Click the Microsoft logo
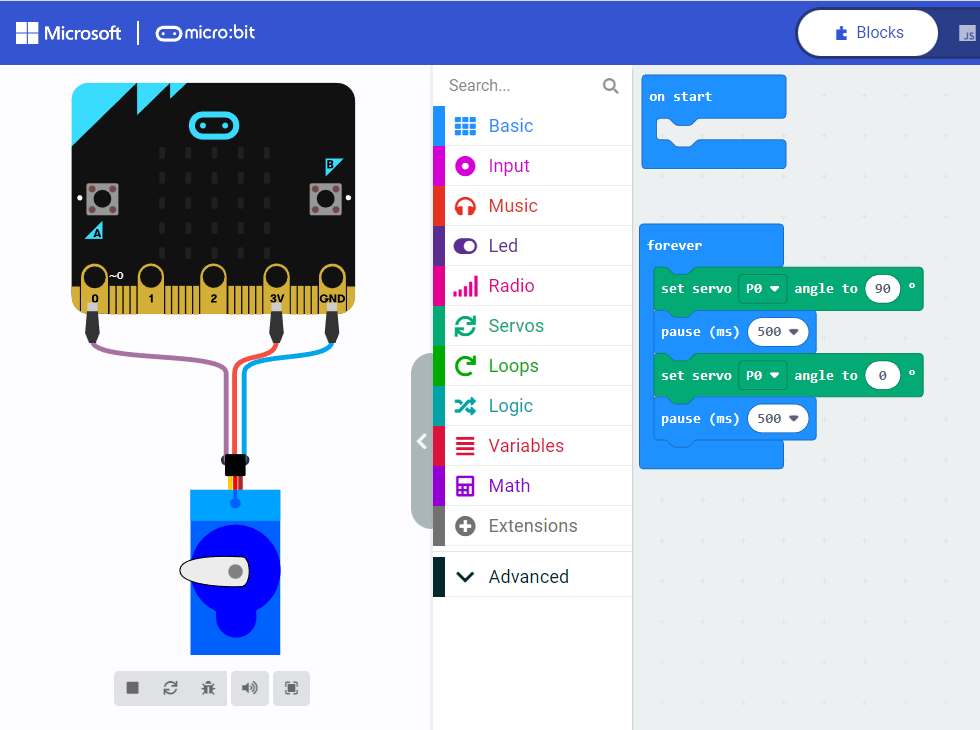The height and width of the screenshot is (730, 980). tap(68, 32)
